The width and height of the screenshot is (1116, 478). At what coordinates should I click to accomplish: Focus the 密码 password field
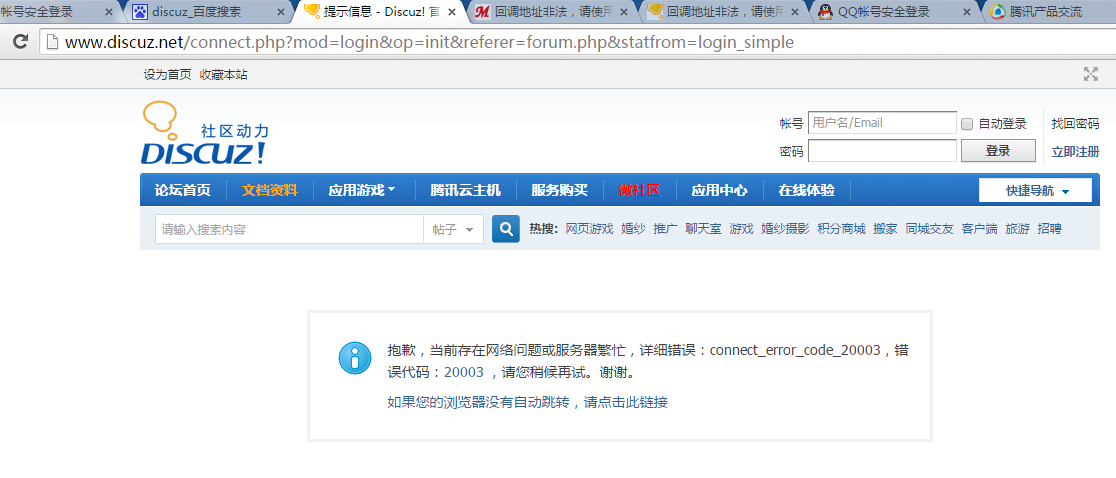(x=883, y=151)
